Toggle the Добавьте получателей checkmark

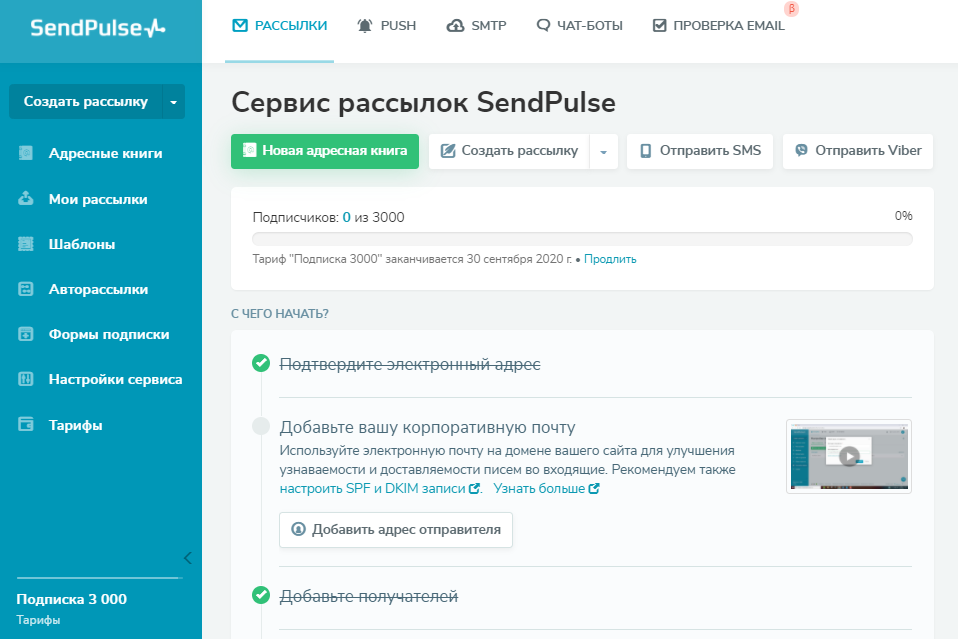point(261,596)
